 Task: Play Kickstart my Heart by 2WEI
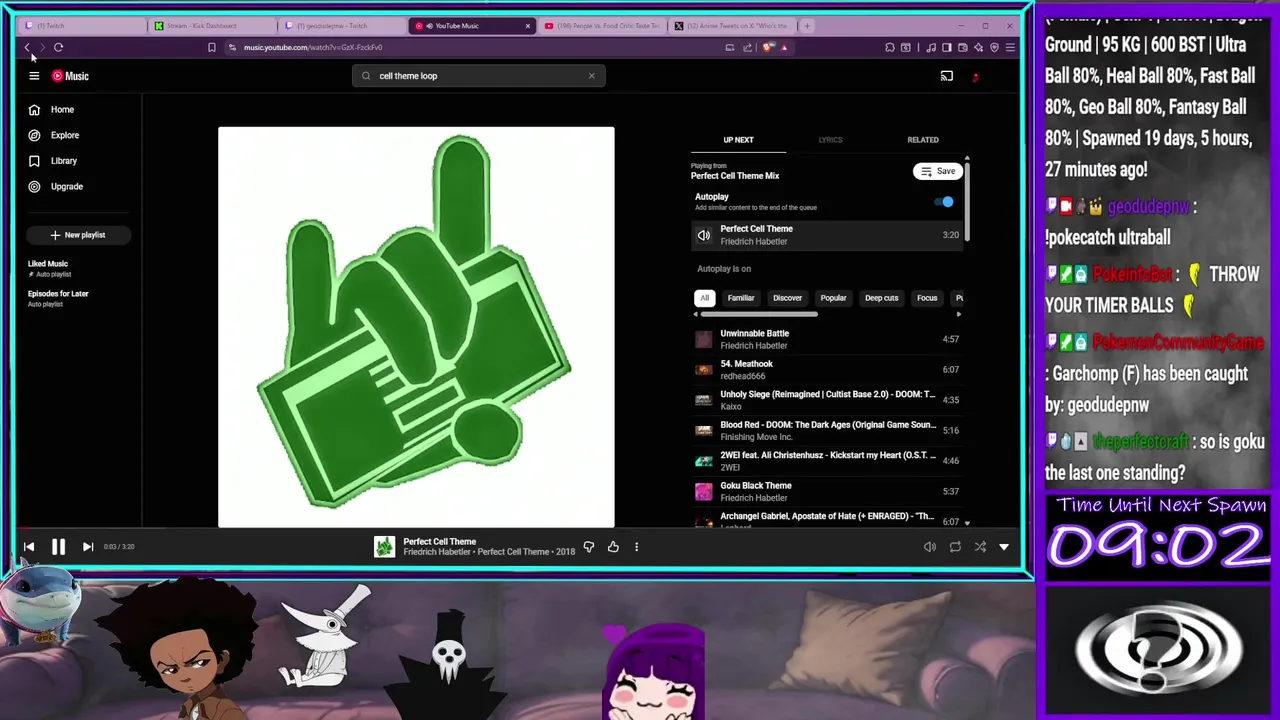(828, 461)
